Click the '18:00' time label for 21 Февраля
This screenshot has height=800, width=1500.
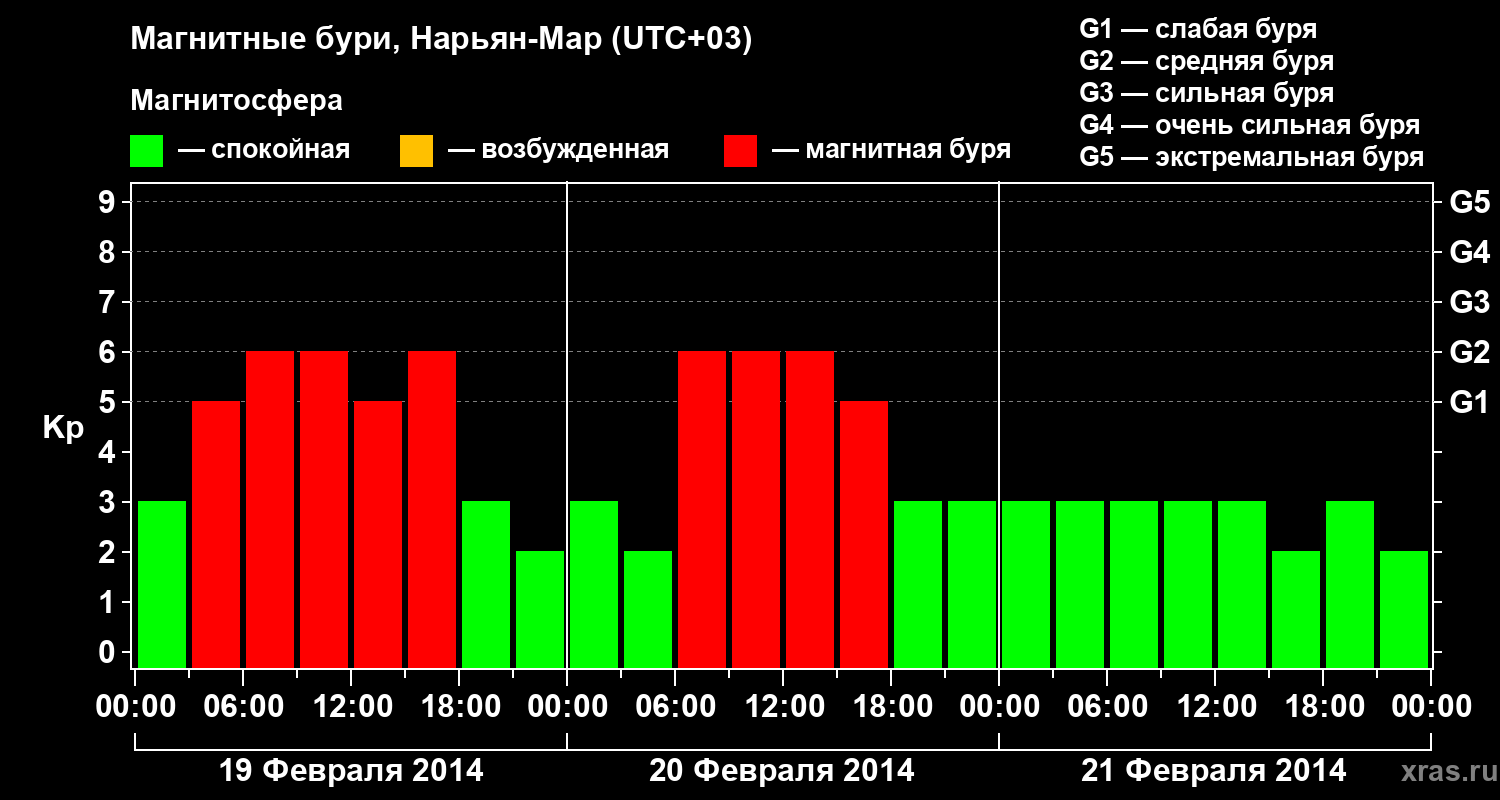[x=1323, y=707]
